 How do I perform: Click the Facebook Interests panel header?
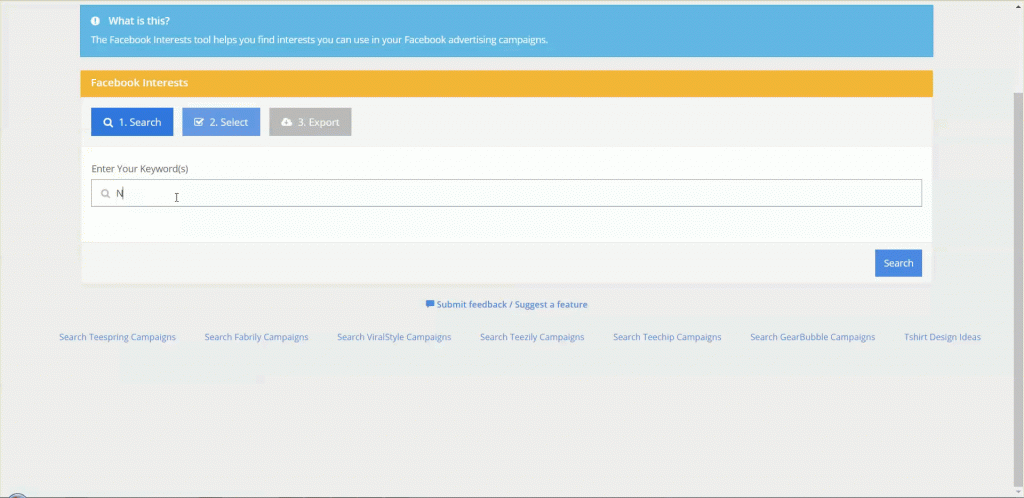(x=506, y=84)
